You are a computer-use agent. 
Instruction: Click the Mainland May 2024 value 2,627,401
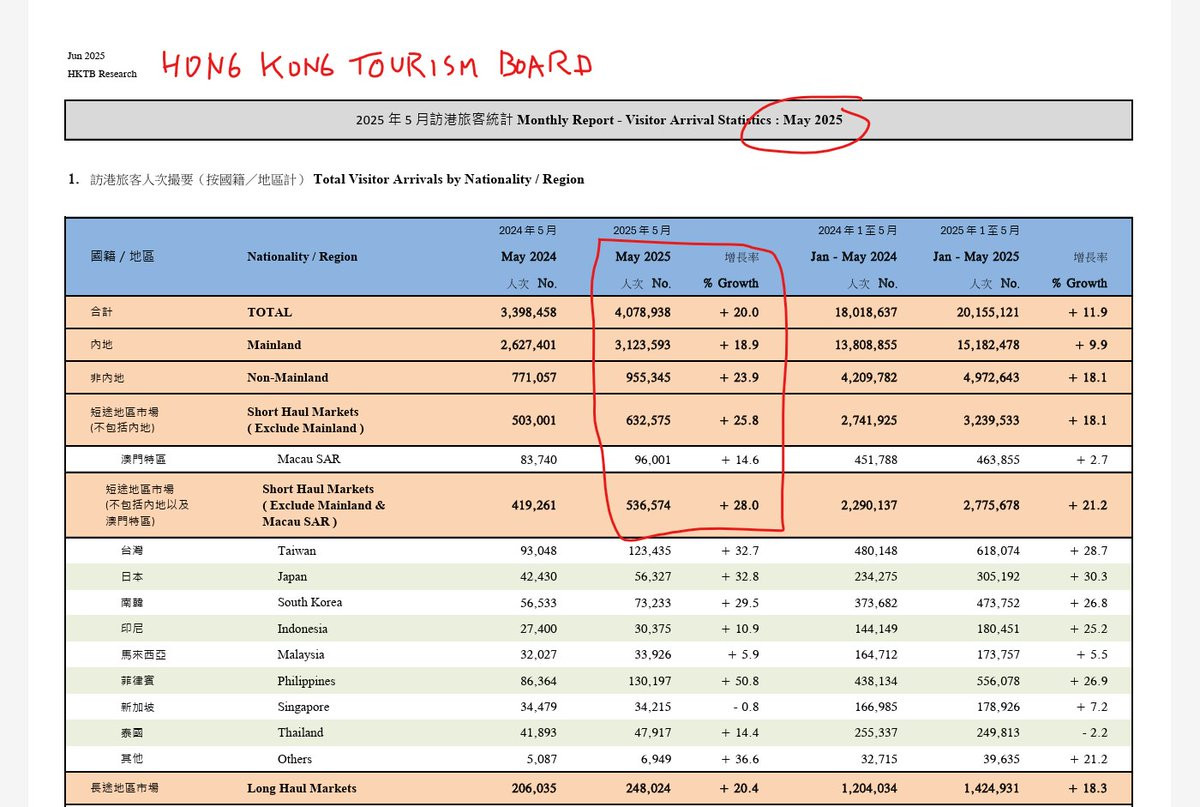coord(529,345)
